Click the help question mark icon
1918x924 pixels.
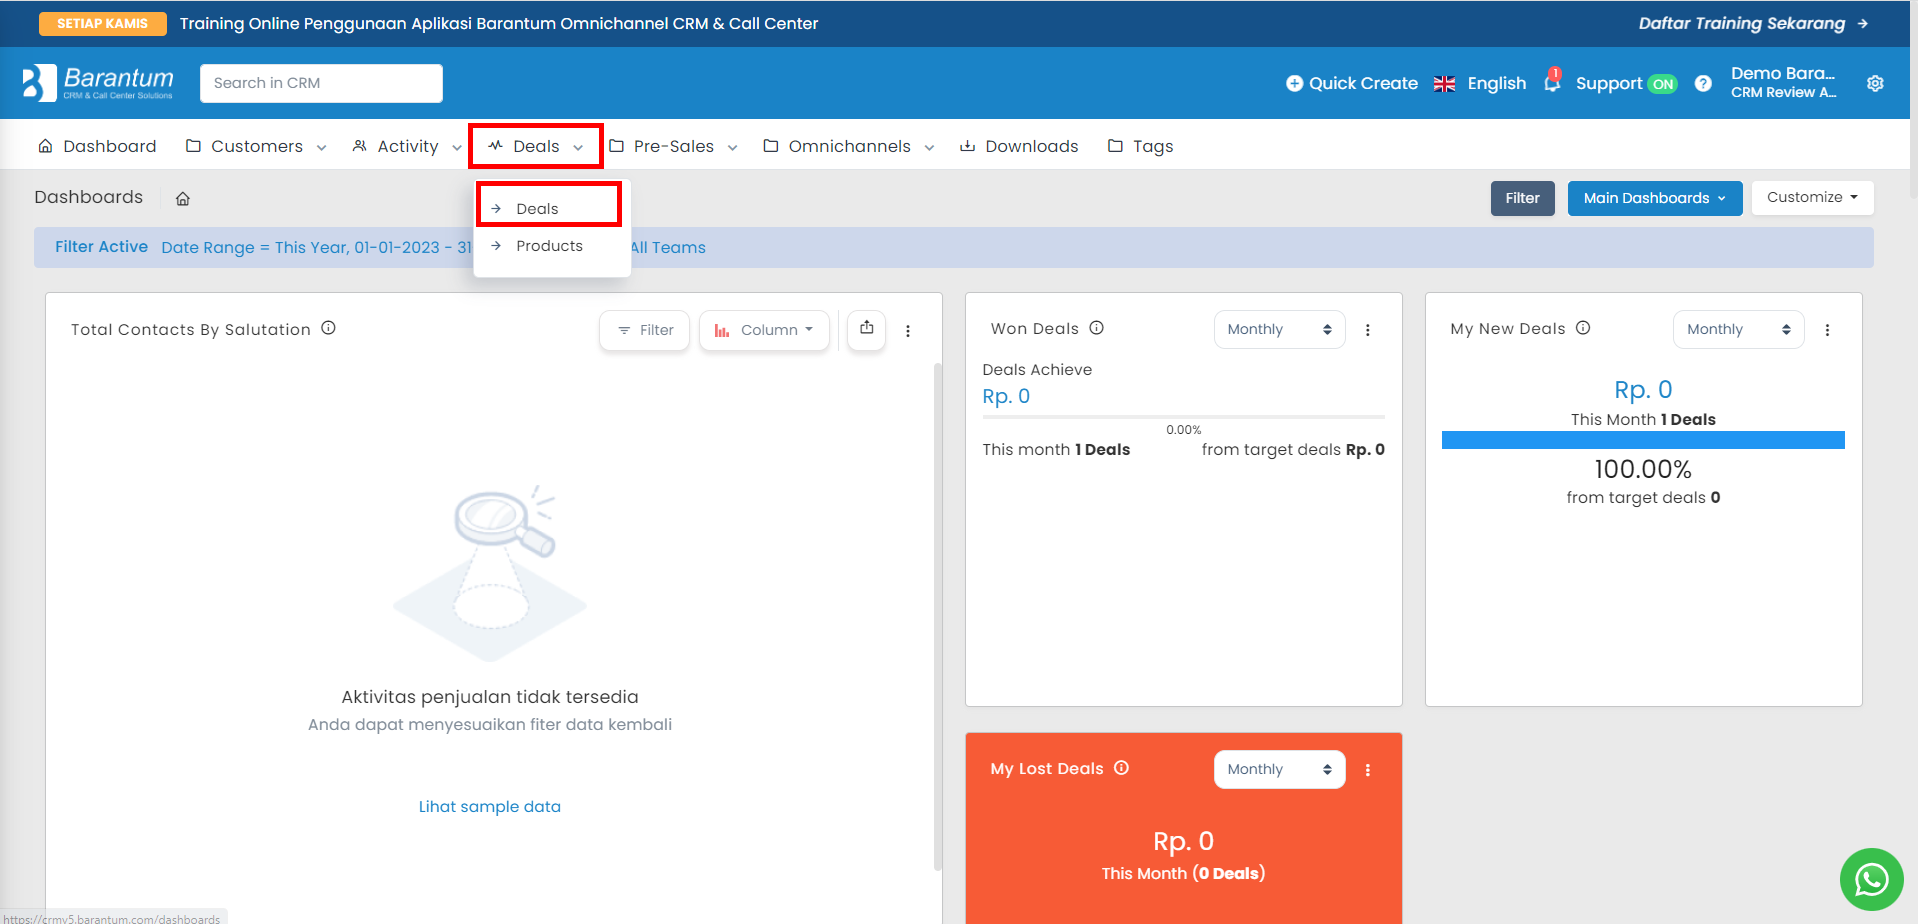(1703, 84)
